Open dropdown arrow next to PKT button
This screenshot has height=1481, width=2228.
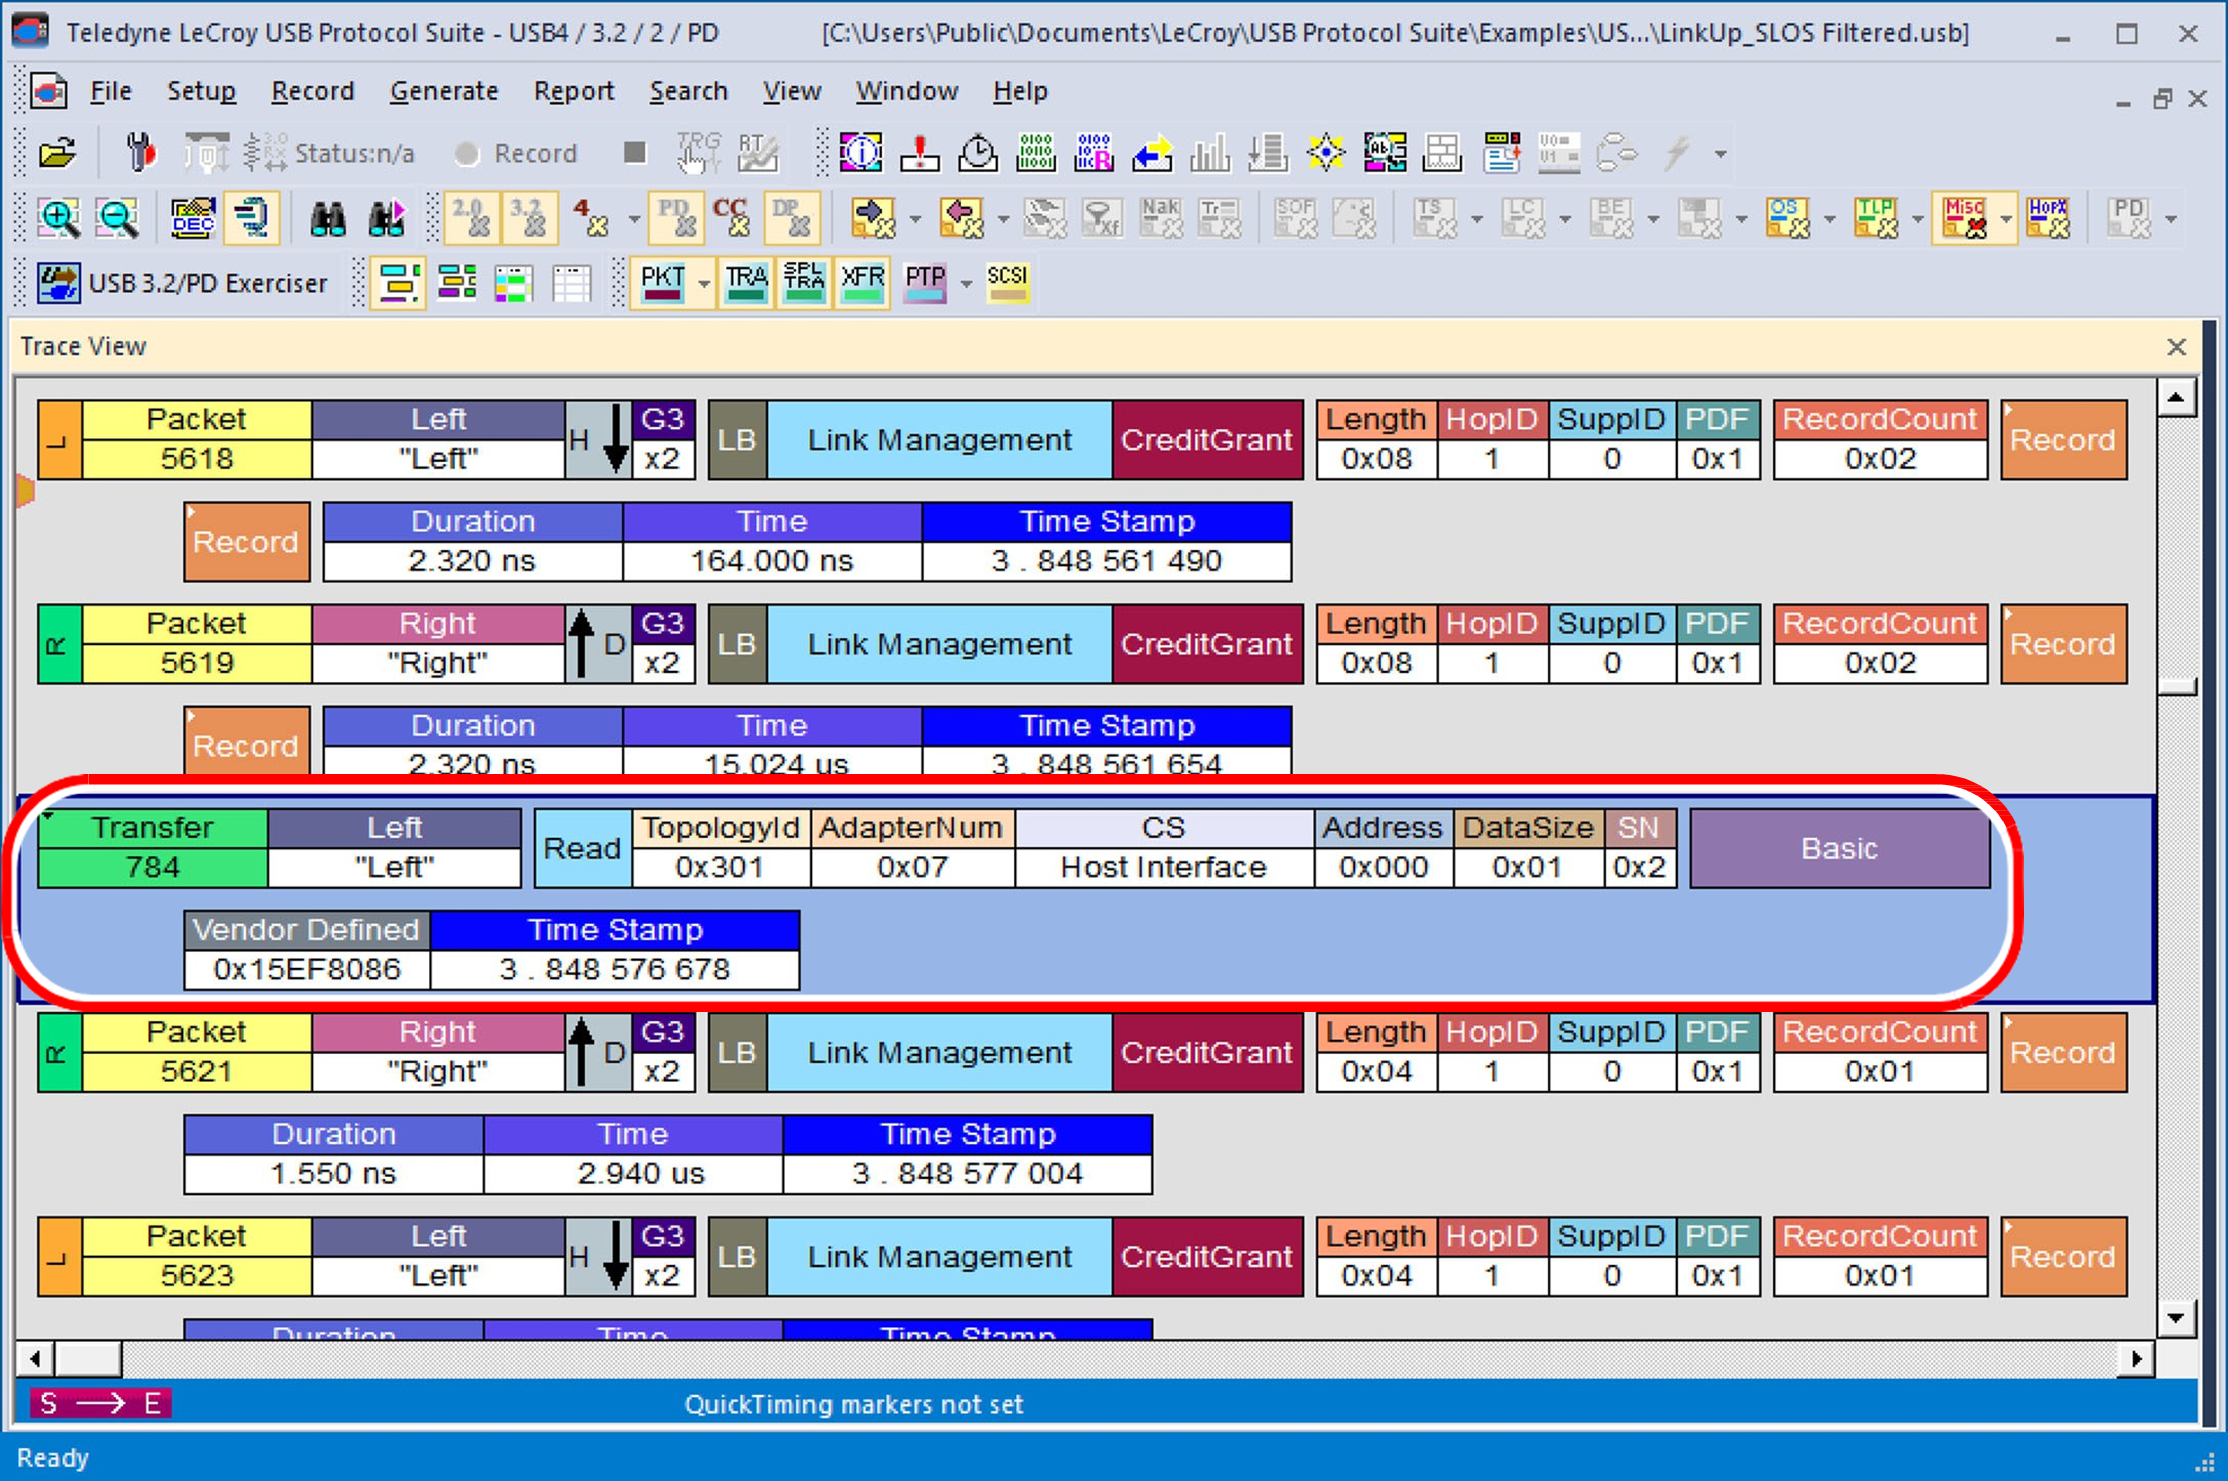tap(704, 284)
